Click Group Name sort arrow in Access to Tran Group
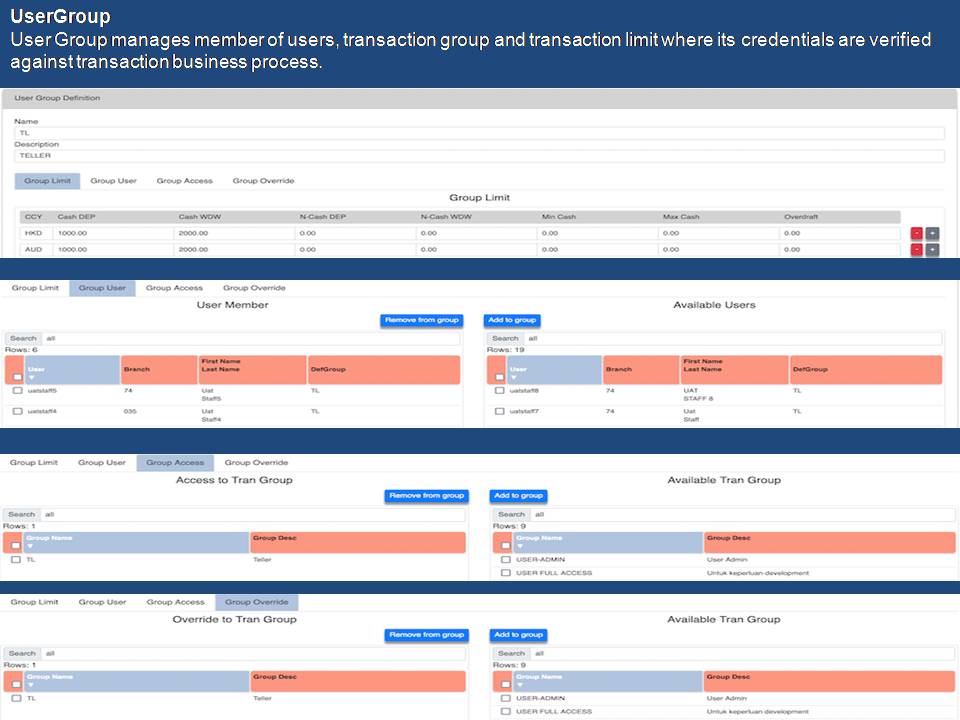 pyautogui.click(x=30, y=546)
